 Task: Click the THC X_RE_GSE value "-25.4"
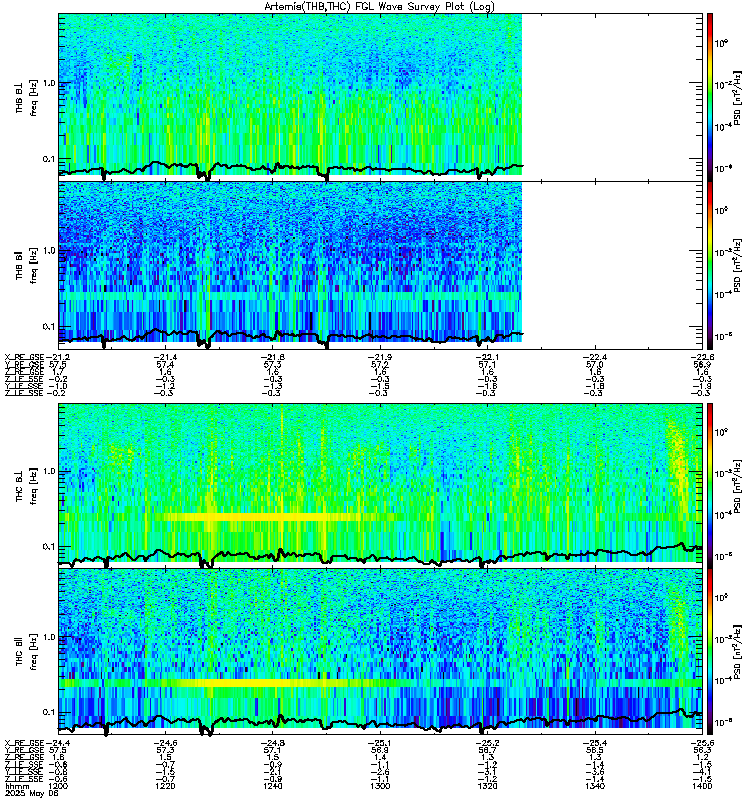(595, 743)
